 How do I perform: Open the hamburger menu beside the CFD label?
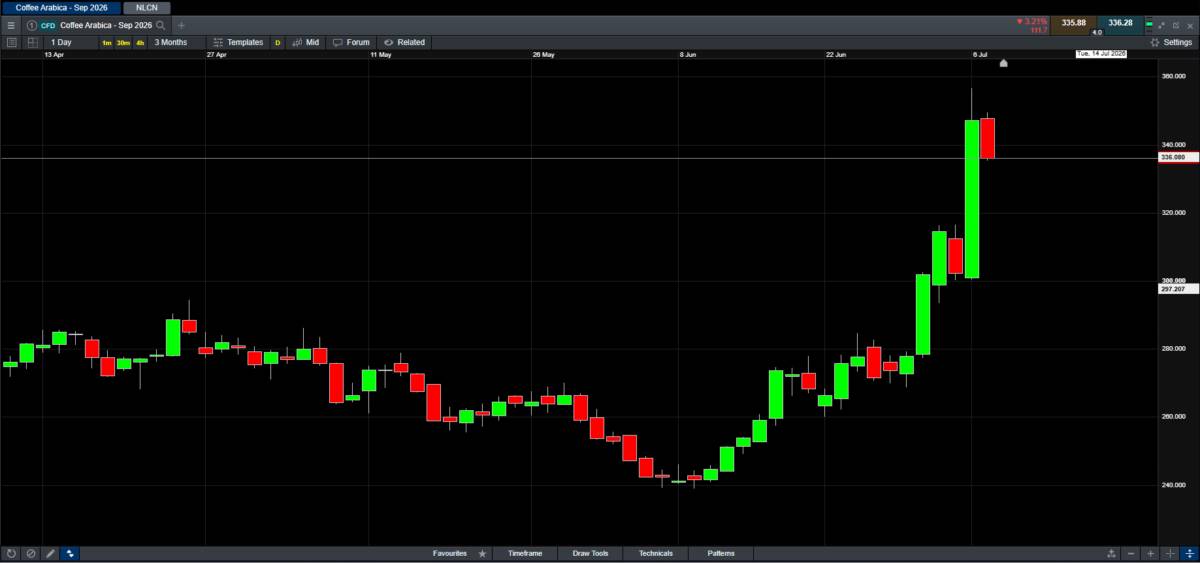(x=11, y=24)
